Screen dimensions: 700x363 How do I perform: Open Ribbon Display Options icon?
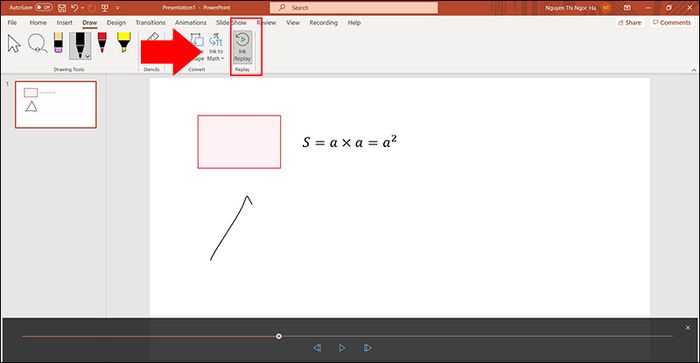(627, 8)
